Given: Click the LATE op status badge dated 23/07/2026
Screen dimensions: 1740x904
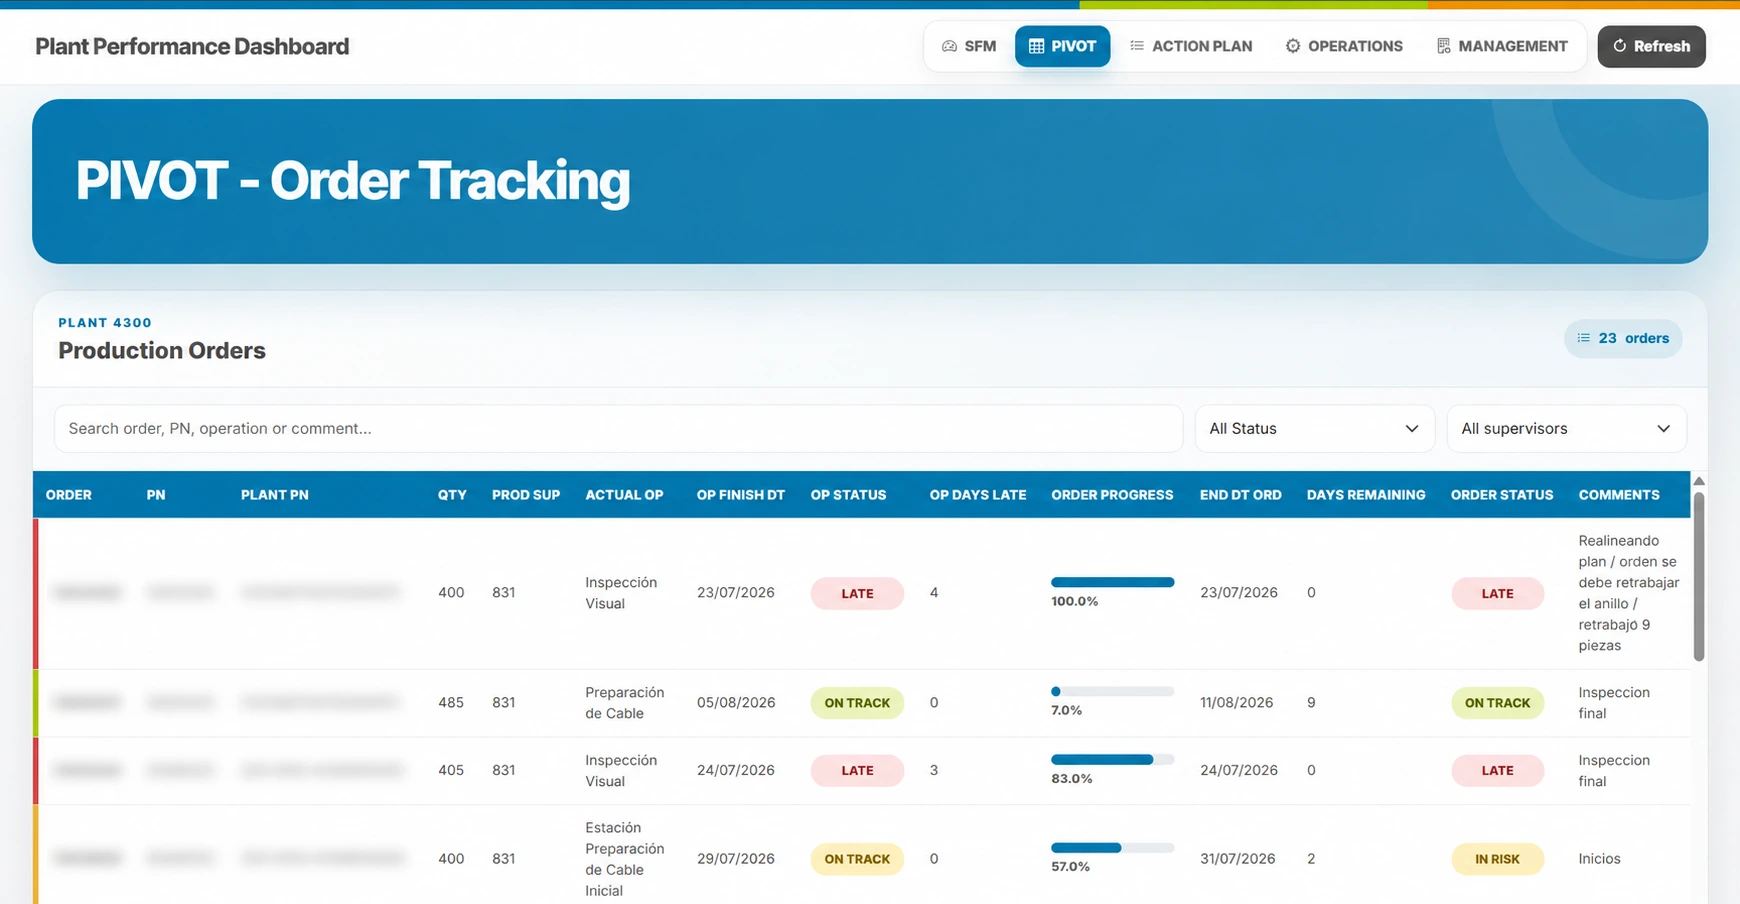Looking at the screenshot, I should 857,593.
